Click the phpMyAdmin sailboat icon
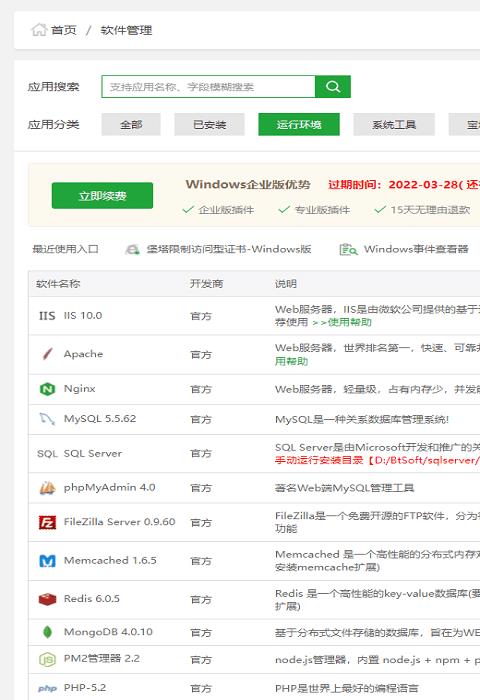 point(47,488)
